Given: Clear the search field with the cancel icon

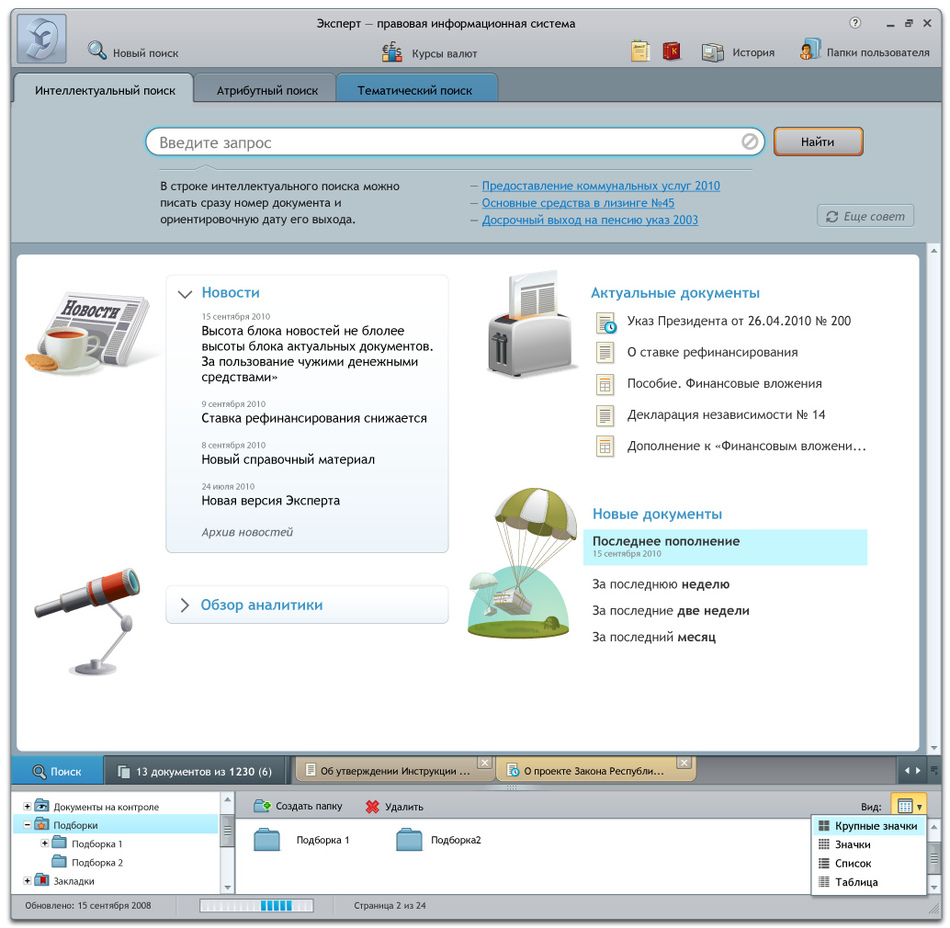Looking at the screenshot, I should click(x=749, y=142).
